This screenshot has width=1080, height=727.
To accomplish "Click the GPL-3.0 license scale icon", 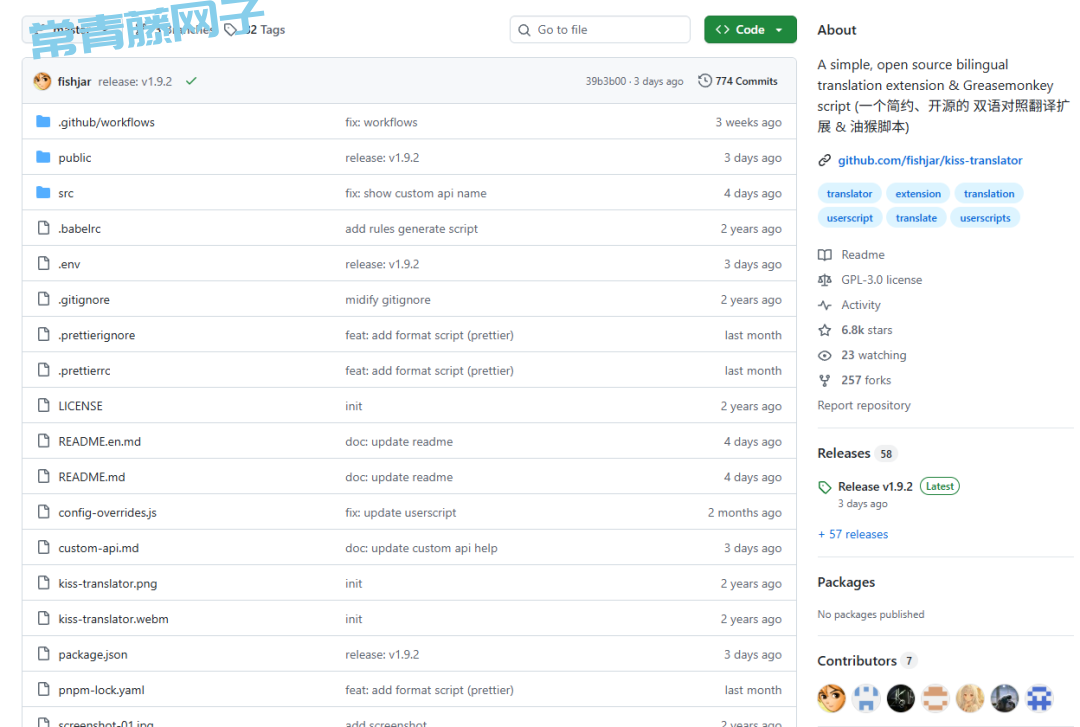I will point(824,280).
